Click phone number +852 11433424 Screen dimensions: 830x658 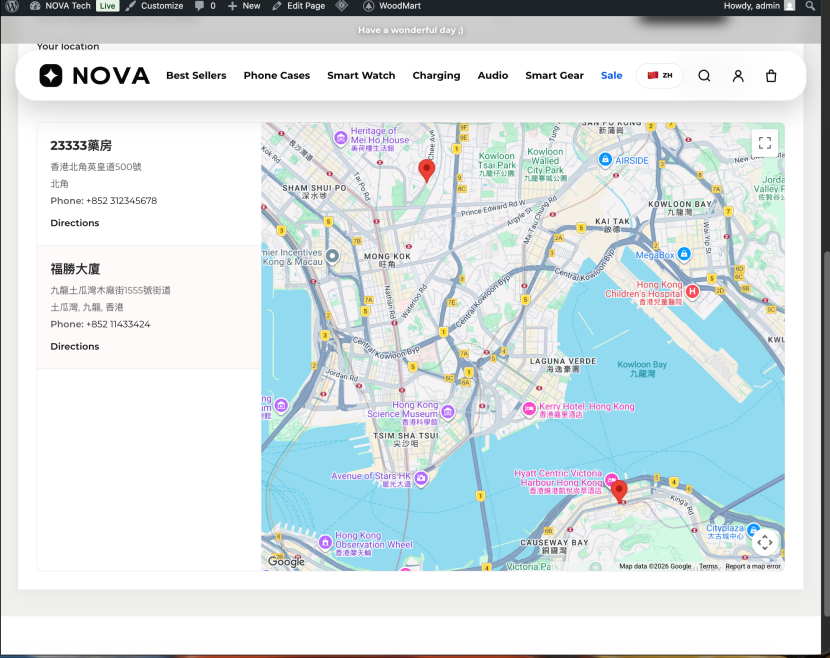click(118, 324)
